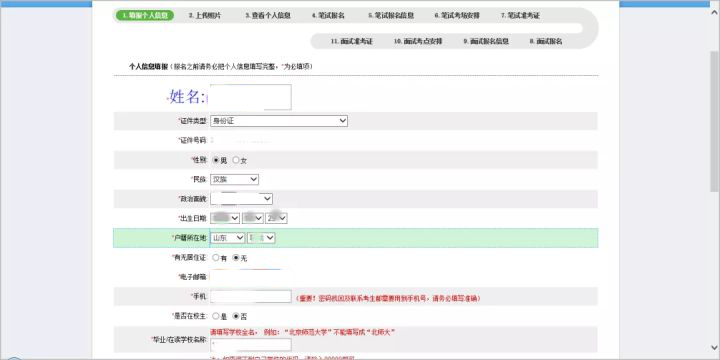This screenshot has height=360, width=720.
Task: Click the red 请填写学校全名 hint
Action: [303, 332]
